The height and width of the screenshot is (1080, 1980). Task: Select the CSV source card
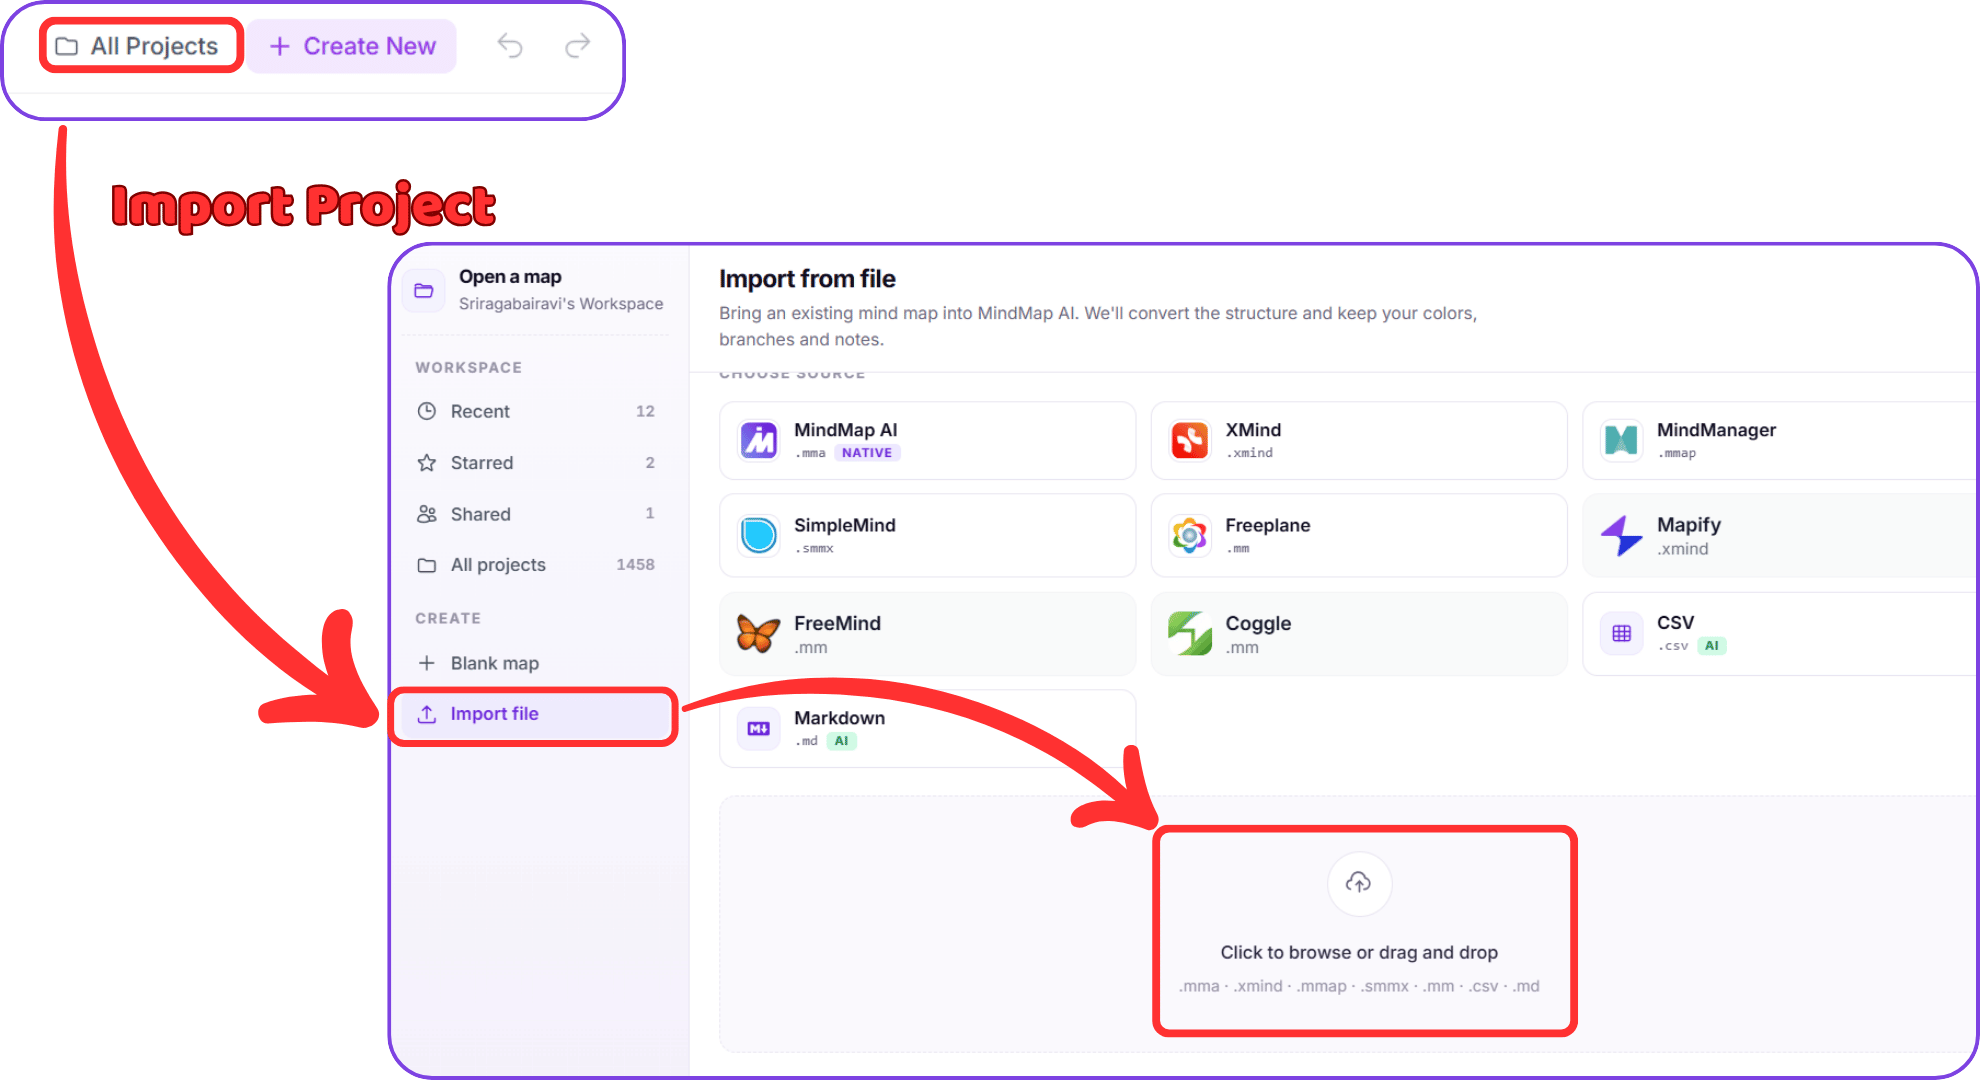[x=1780, y=634]
